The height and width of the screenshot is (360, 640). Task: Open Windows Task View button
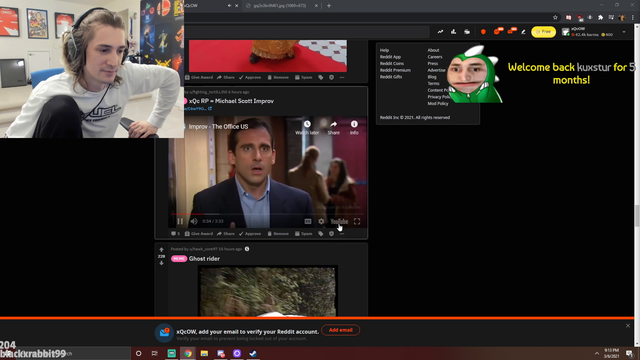coord(154,353)
